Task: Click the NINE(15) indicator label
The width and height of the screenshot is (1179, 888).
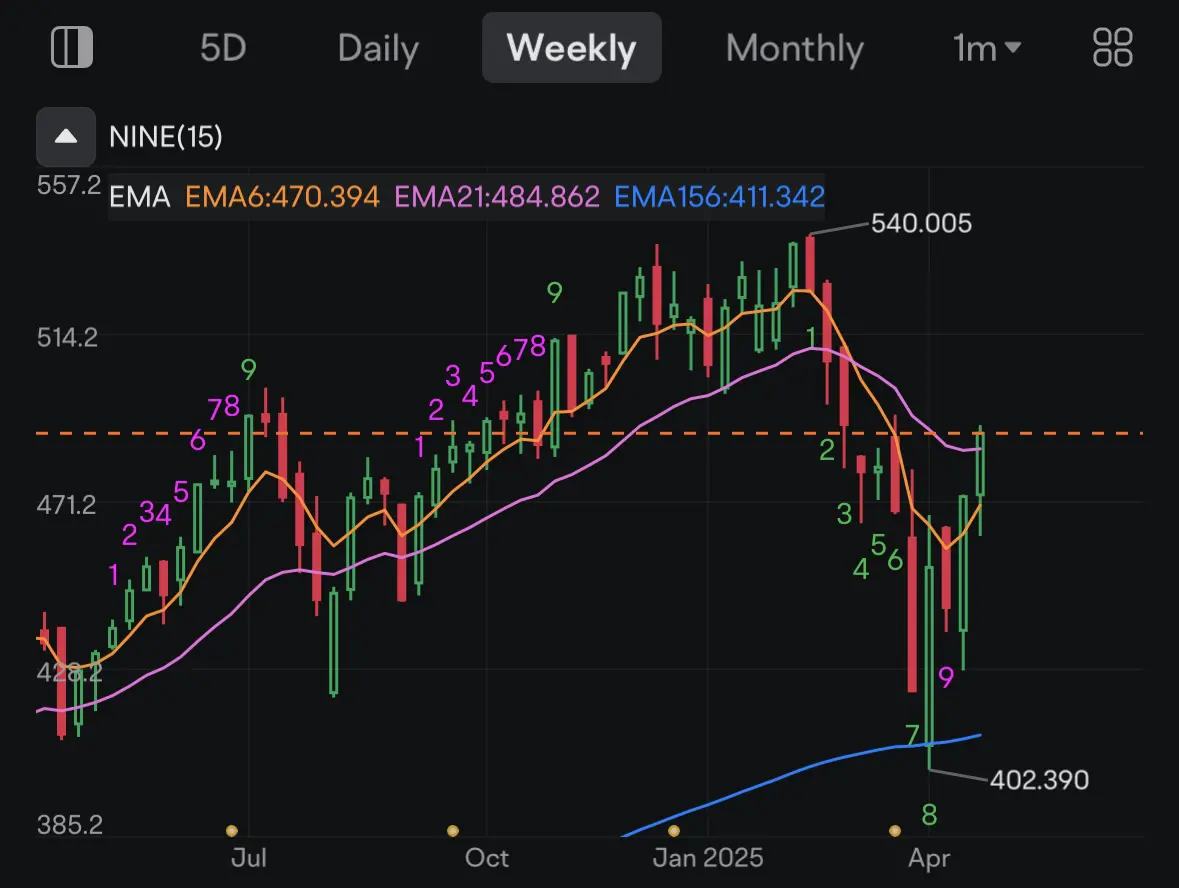Action: tap(165, 137)
